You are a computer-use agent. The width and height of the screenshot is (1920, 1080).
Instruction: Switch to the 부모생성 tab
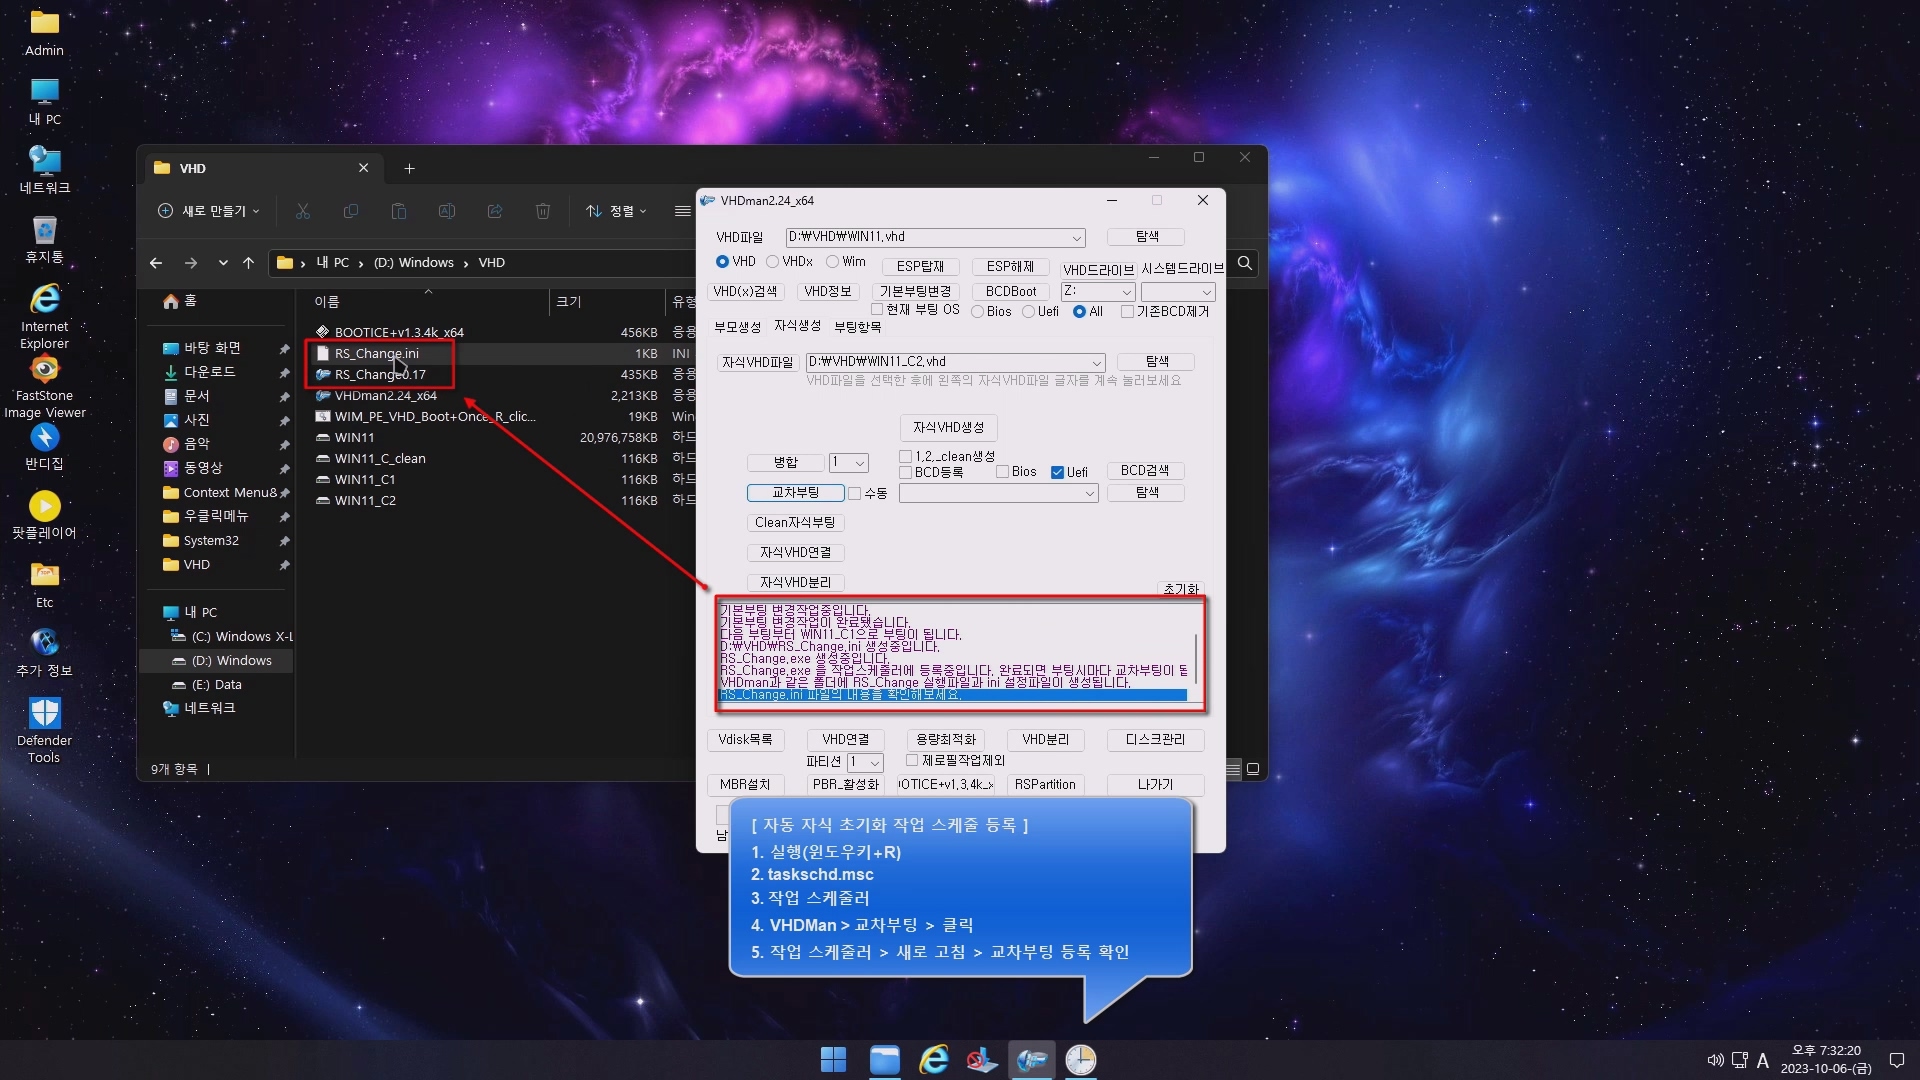[x=737, y=327]
